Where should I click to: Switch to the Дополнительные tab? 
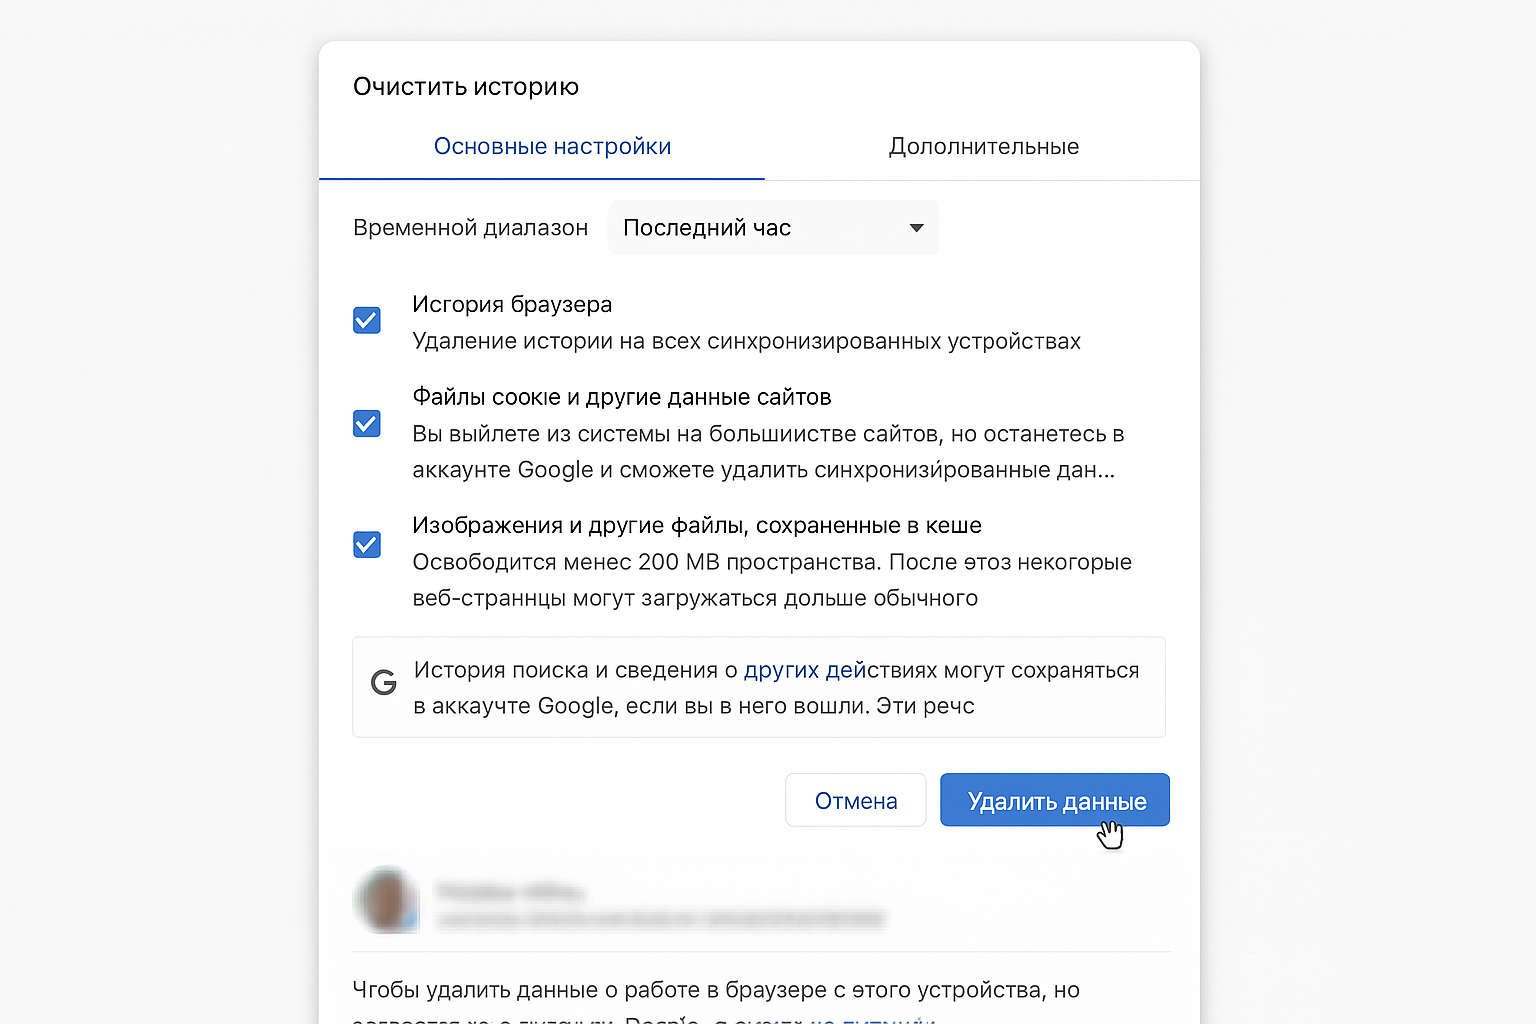[x=983, y=146]
